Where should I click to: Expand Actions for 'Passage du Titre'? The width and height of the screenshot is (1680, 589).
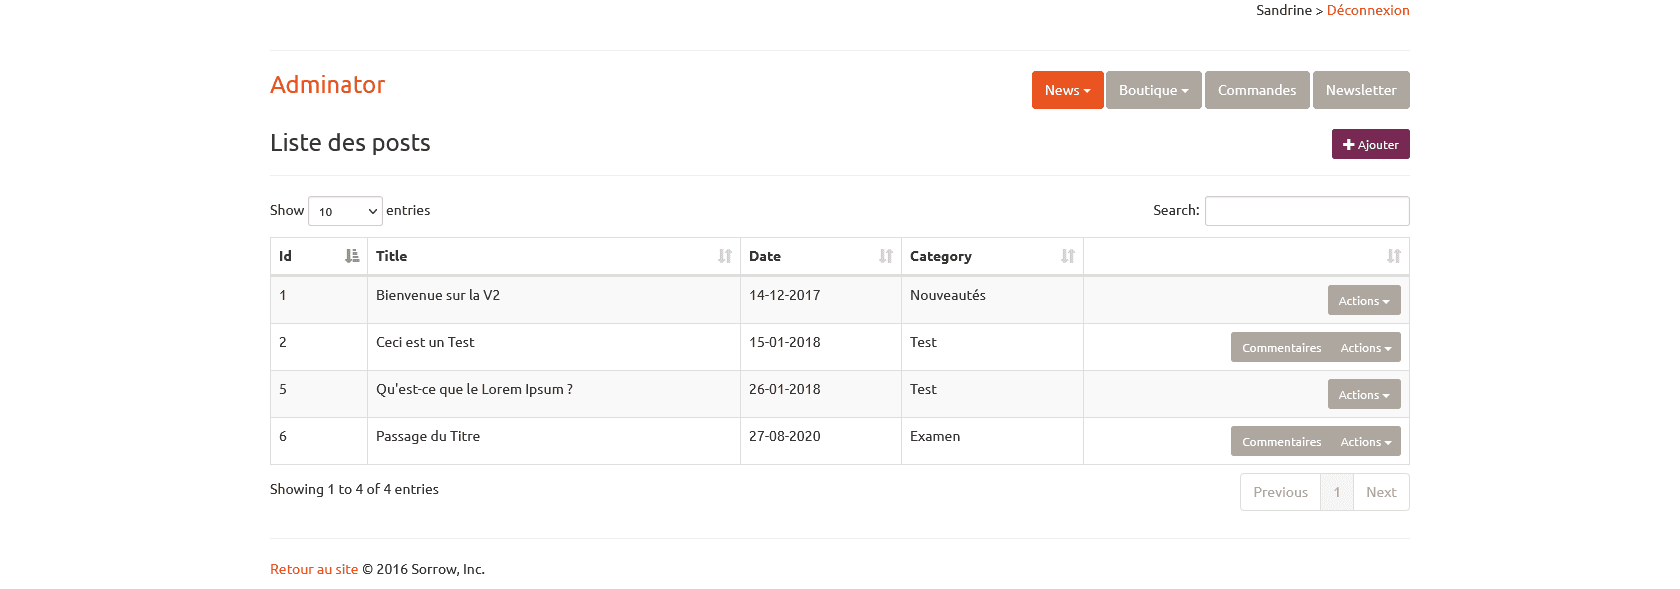(1366, 441)
